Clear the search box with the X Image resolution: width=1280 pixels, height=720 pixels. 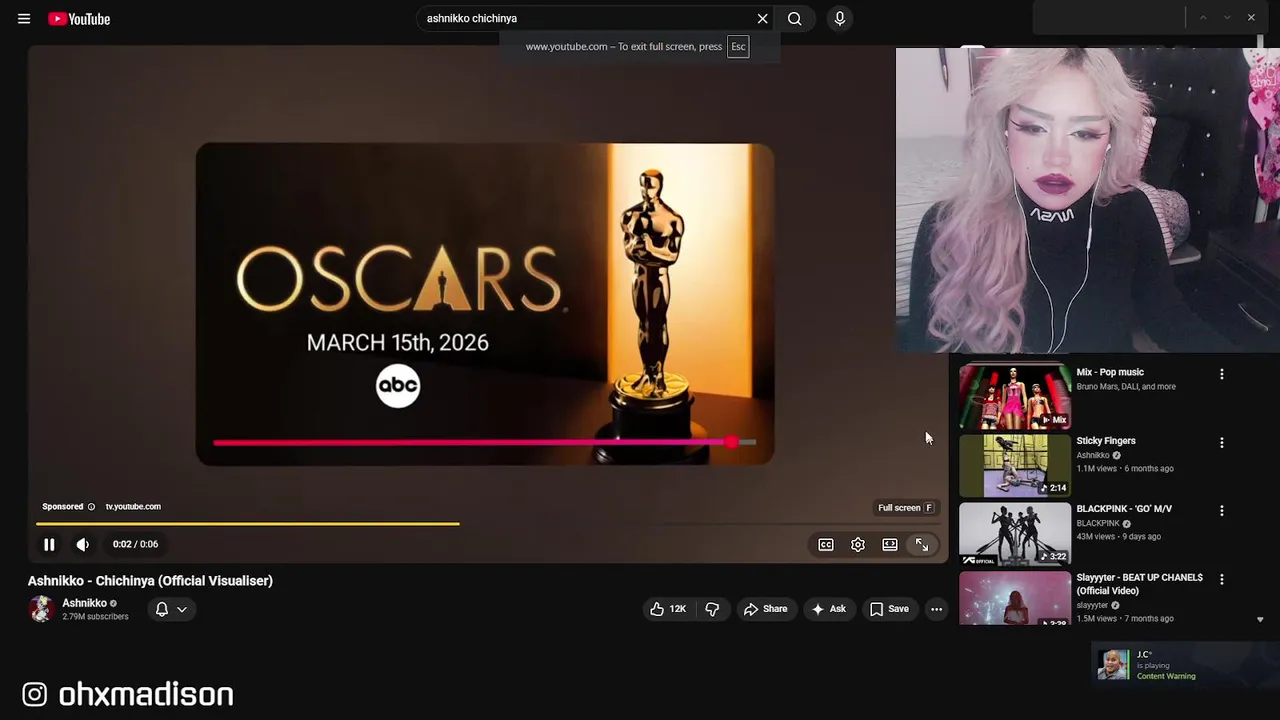(x=763, y=19)
